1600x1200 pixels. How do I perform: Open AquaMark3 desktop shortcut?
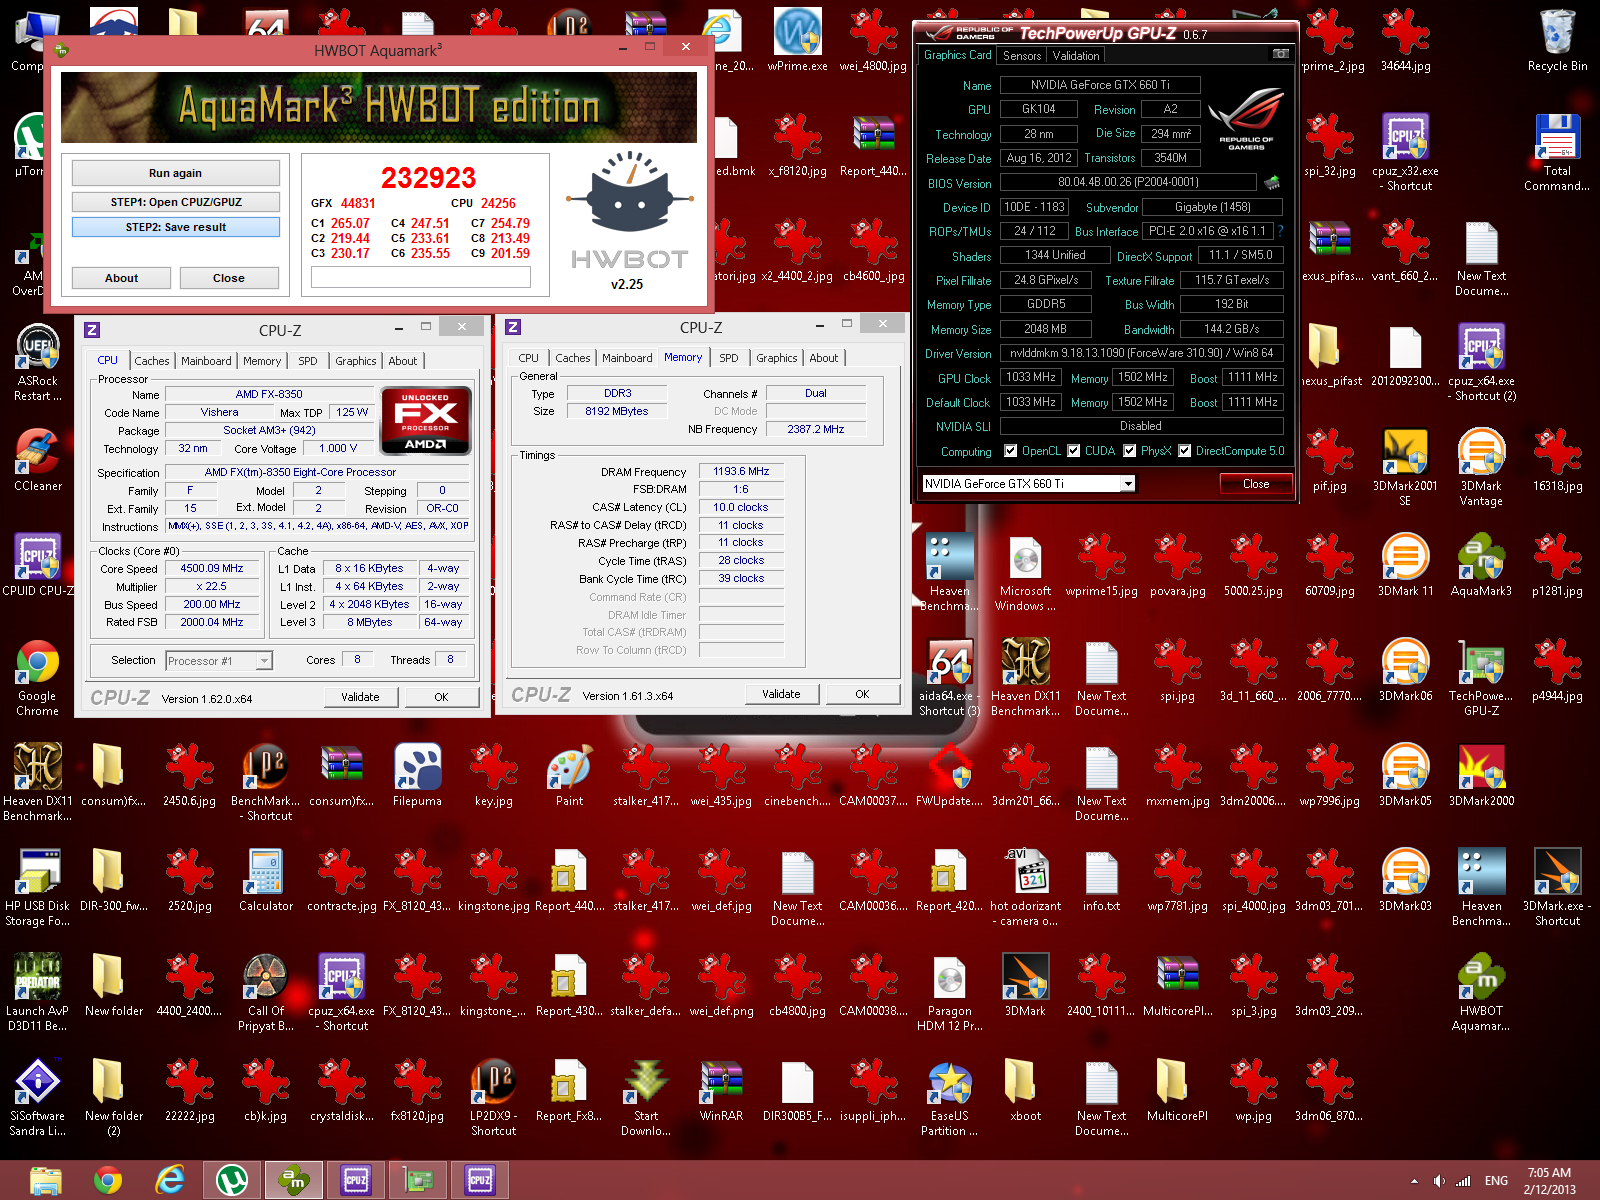click(x=1481, y=565)
